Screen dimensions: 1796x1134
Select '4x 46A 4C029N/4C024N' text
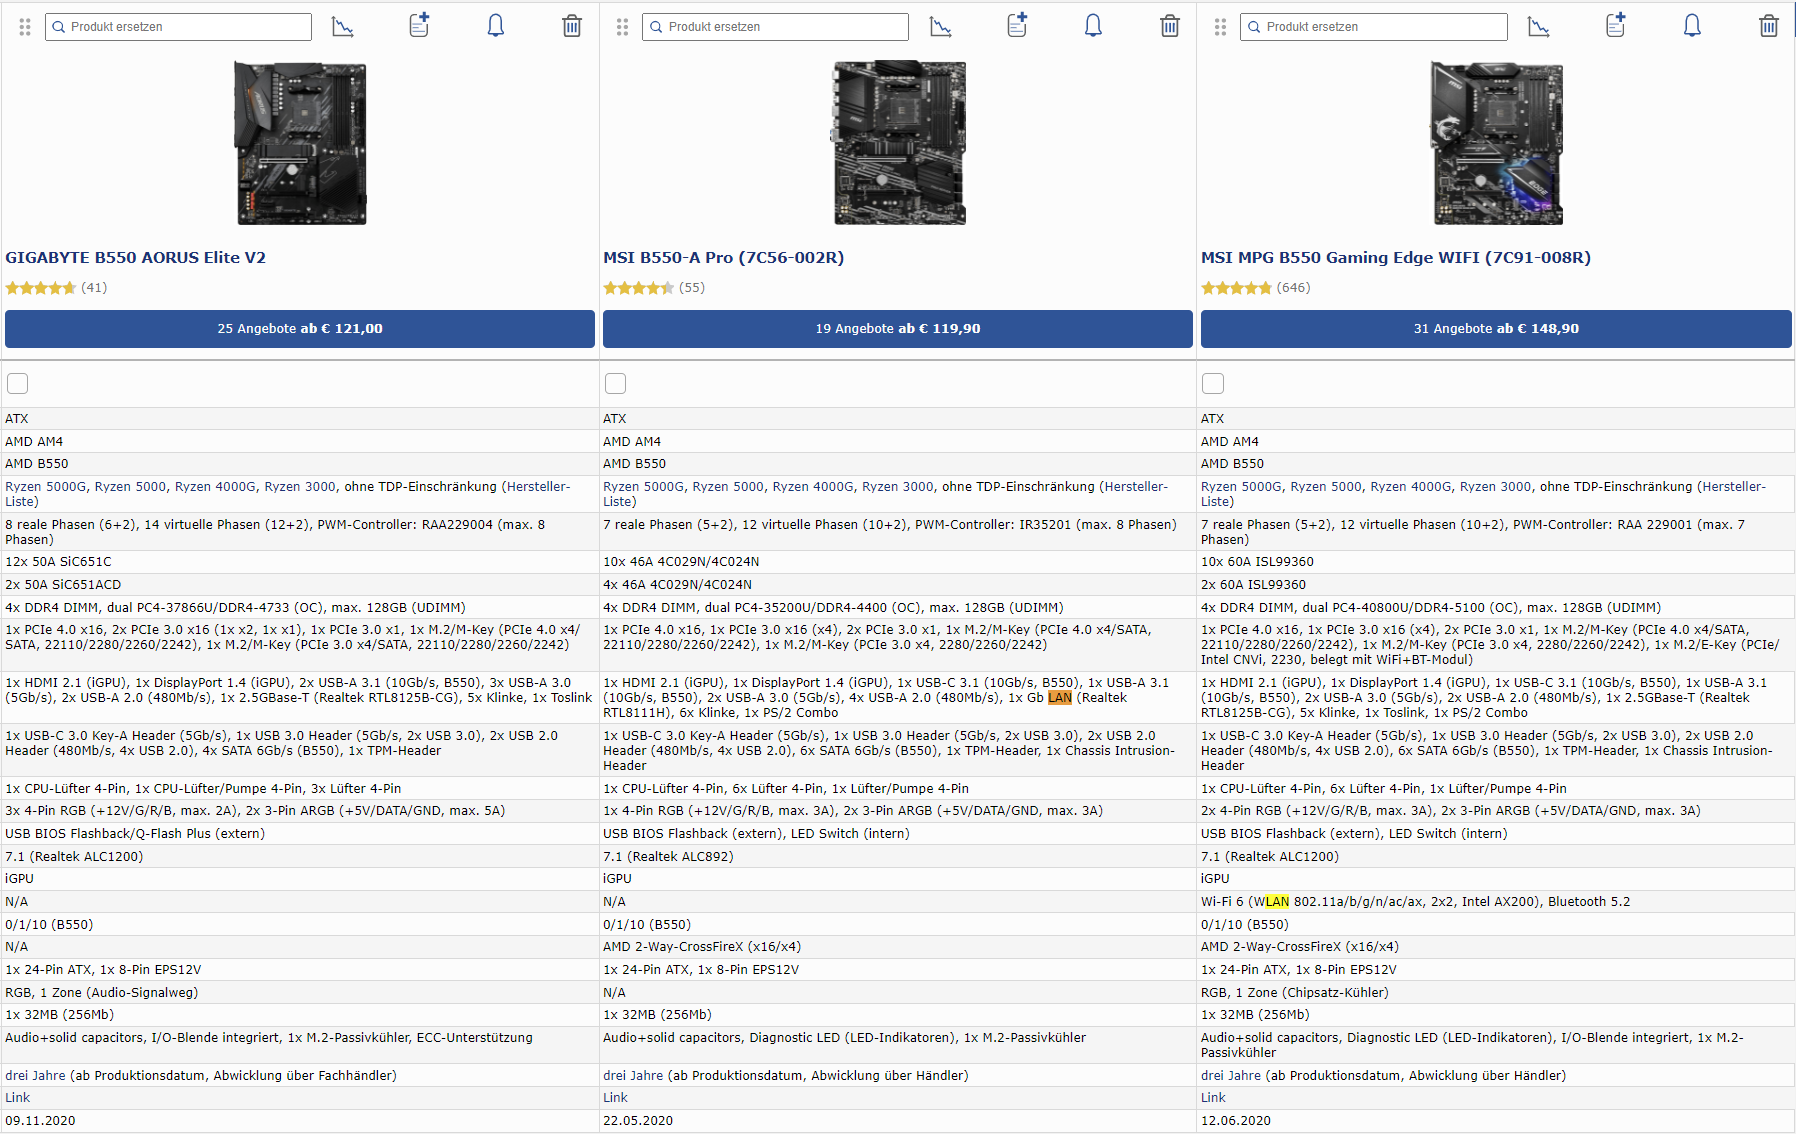677,585
